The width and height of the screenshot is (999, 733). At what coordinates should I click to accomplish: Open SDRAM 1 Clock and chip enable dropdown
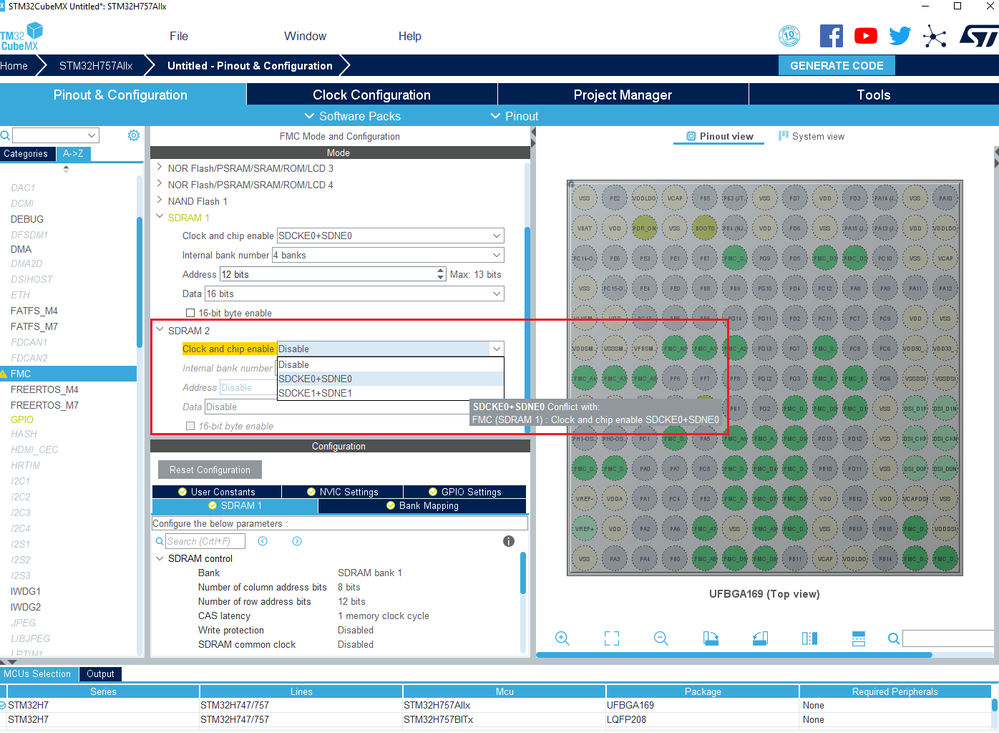(x=391, y=236)
